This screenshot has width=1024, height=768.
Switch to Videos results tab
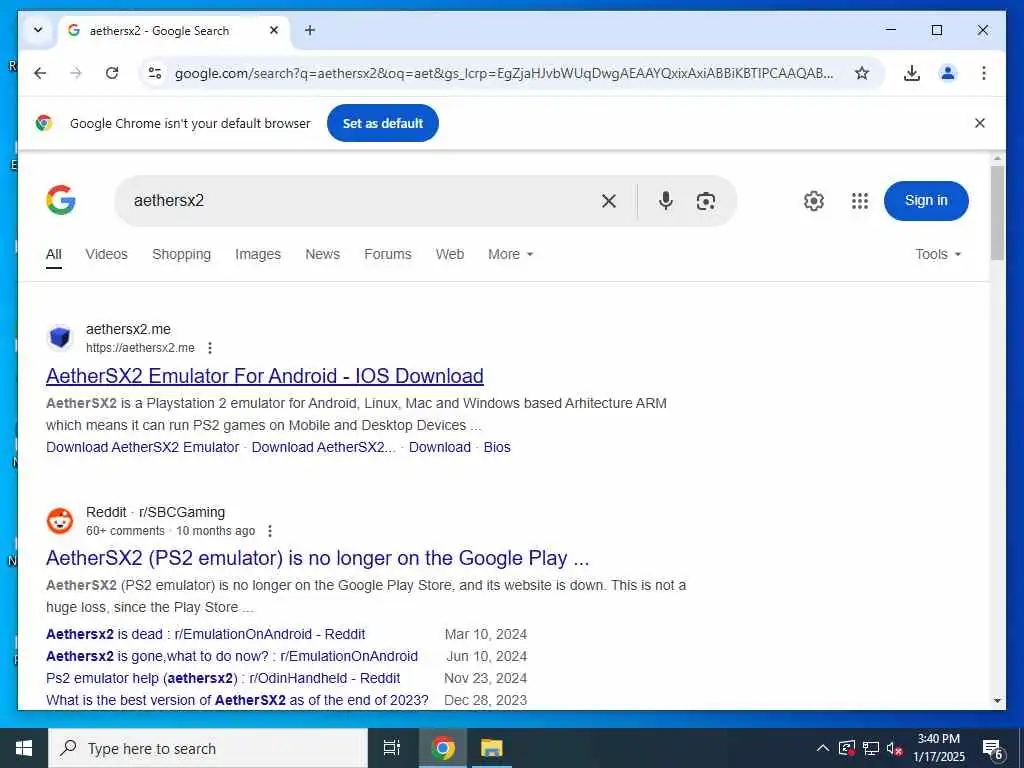106,254
